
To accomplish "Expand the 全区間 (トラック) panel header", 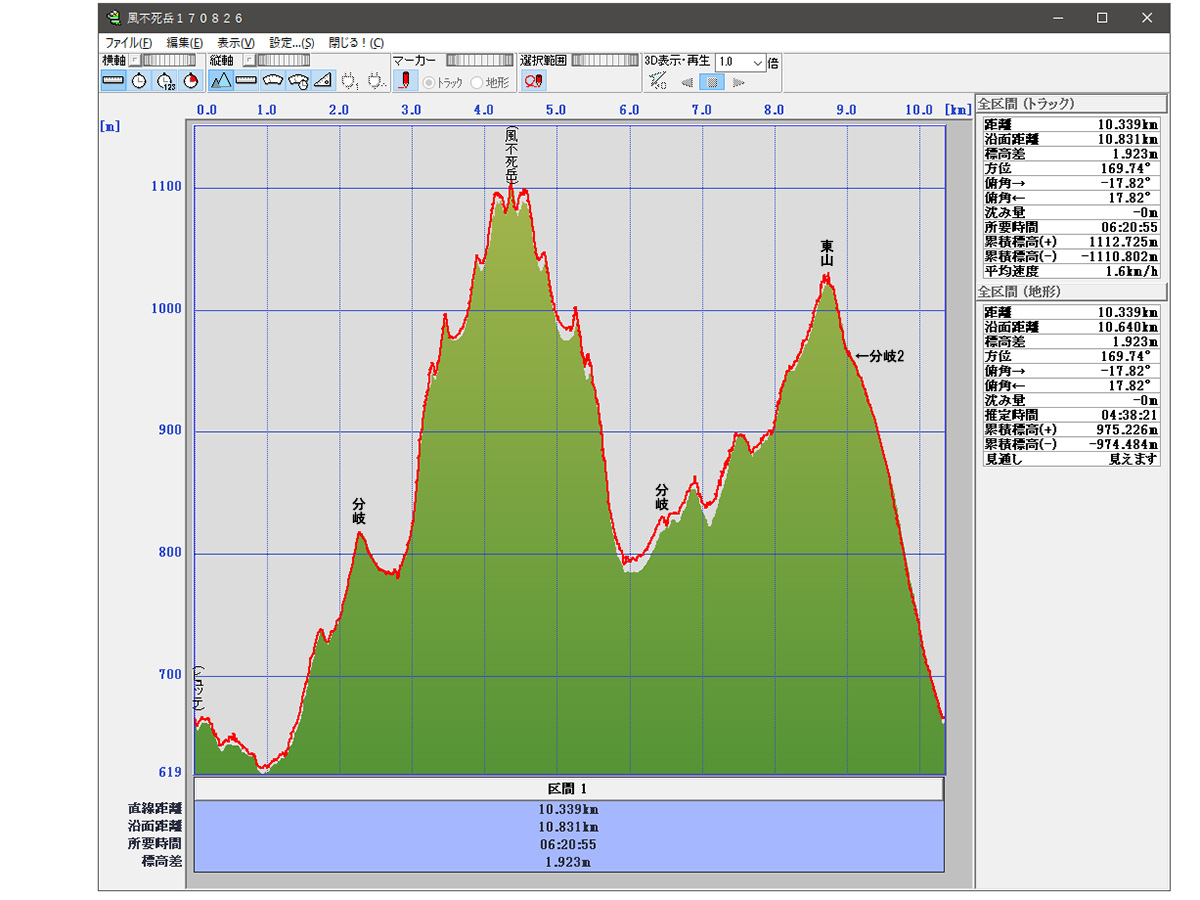I will pyautogui.click(x=1071, y=103).
